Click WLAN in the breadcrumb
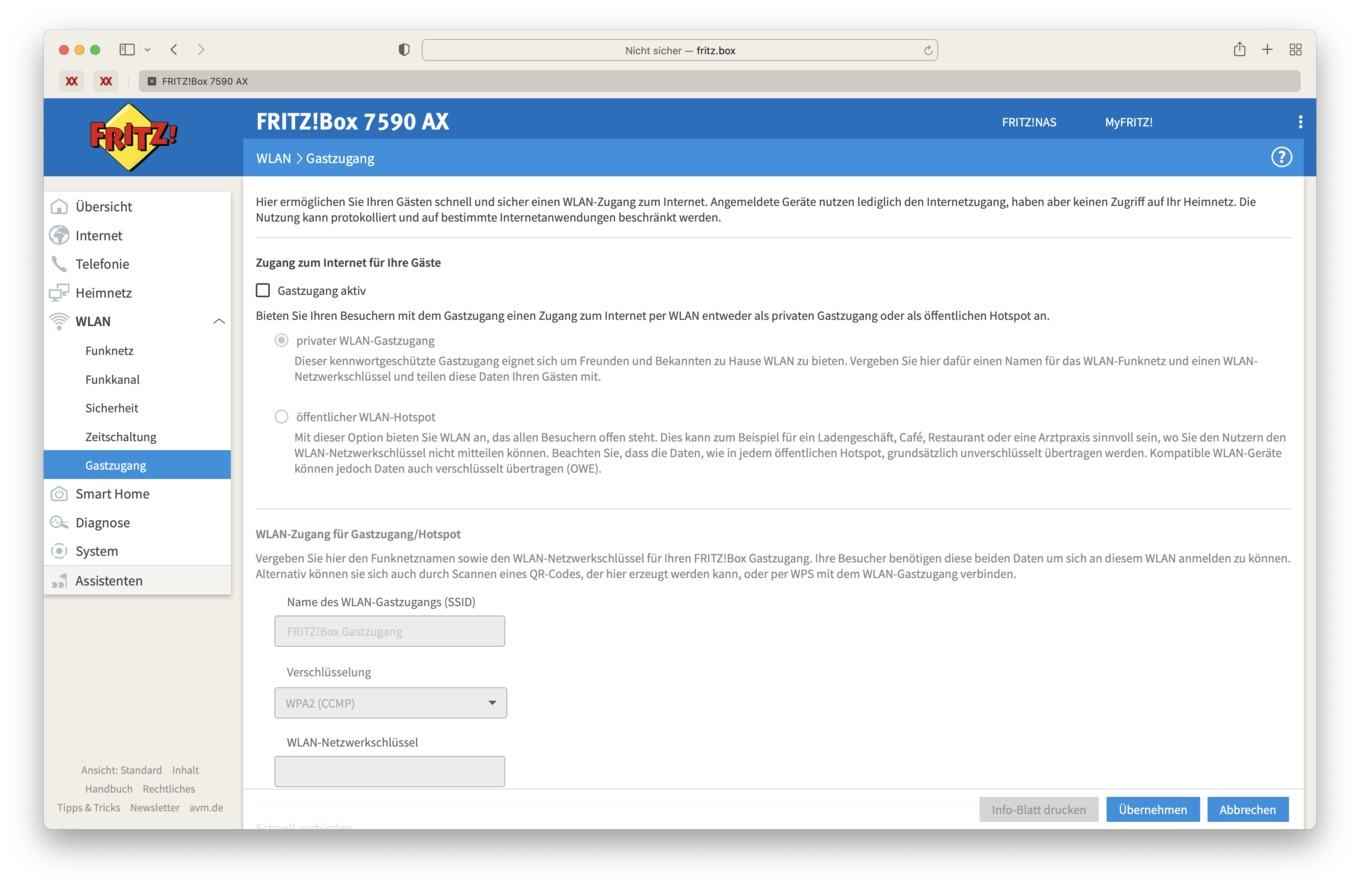The width and height of the screenshot is (1360, 887). pos(273,158)
